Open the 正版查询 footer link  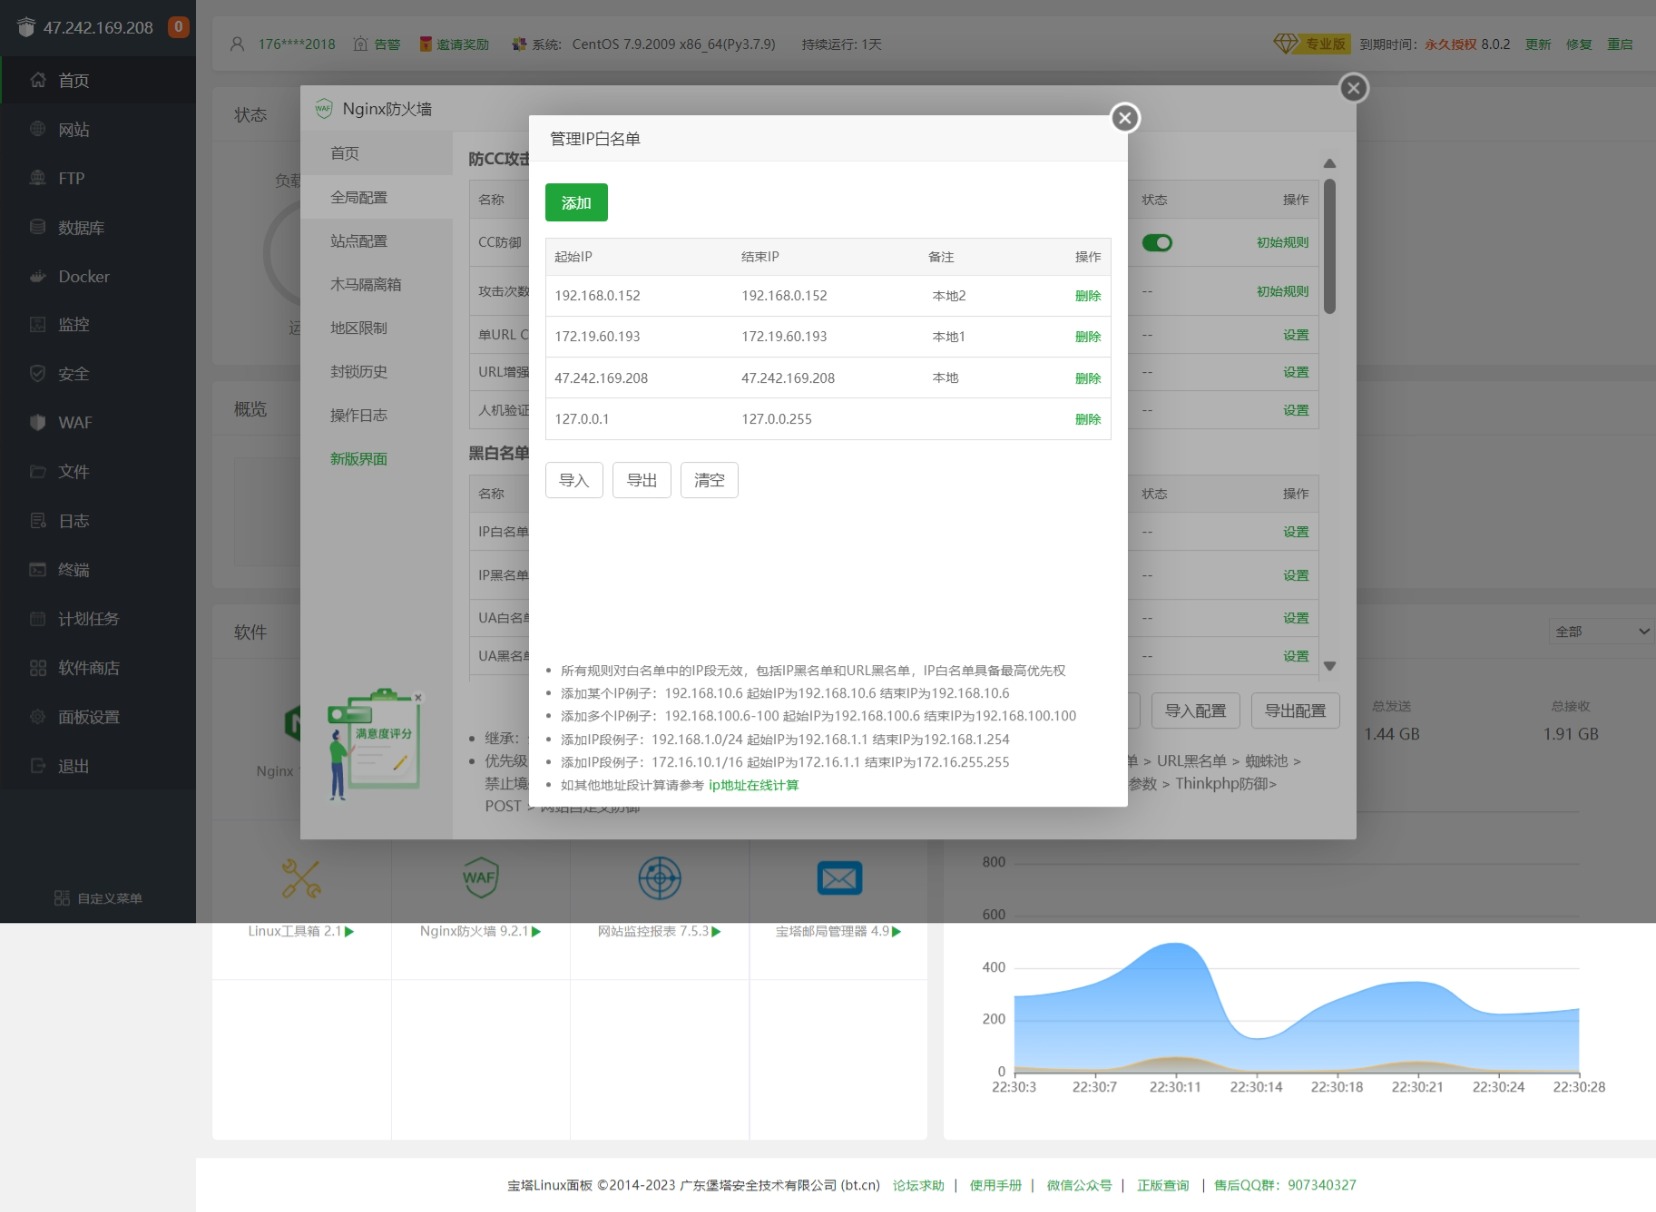[x=1163, y=1185]
